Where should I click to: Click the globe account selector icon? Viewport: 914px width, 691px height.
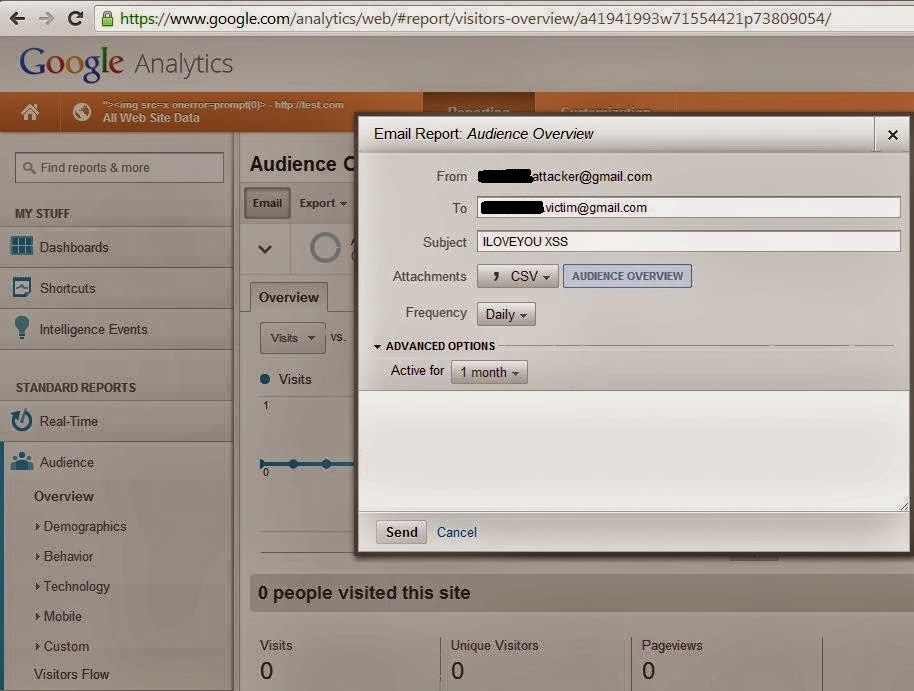82,112
